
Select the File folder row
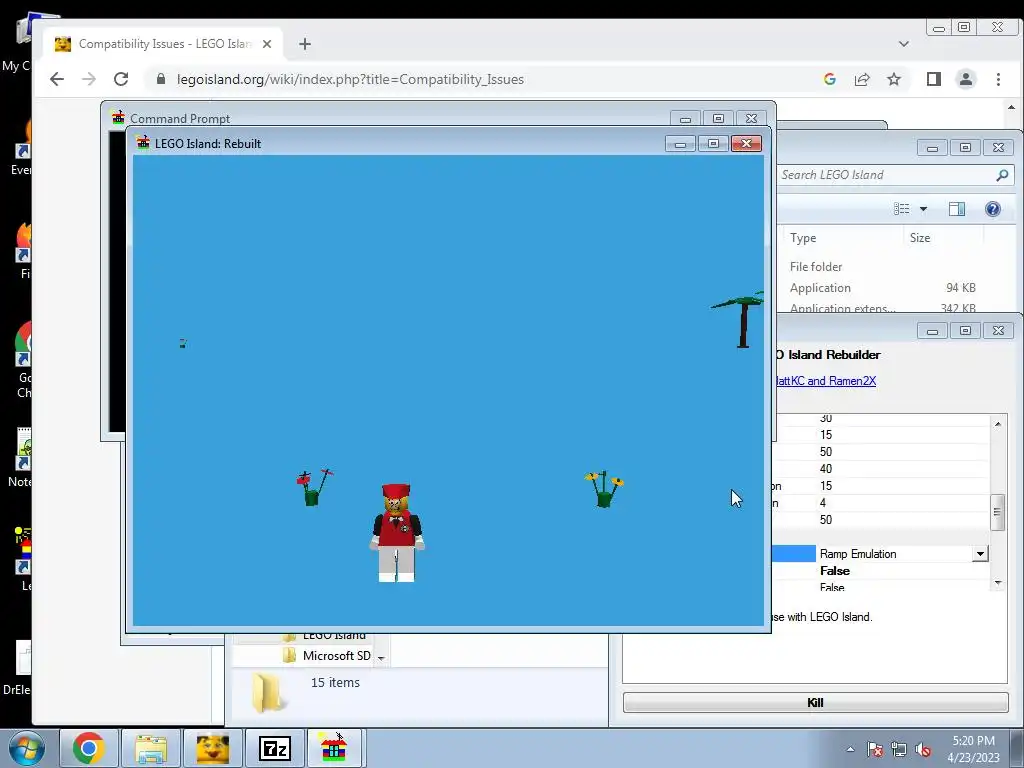(895, 266)
